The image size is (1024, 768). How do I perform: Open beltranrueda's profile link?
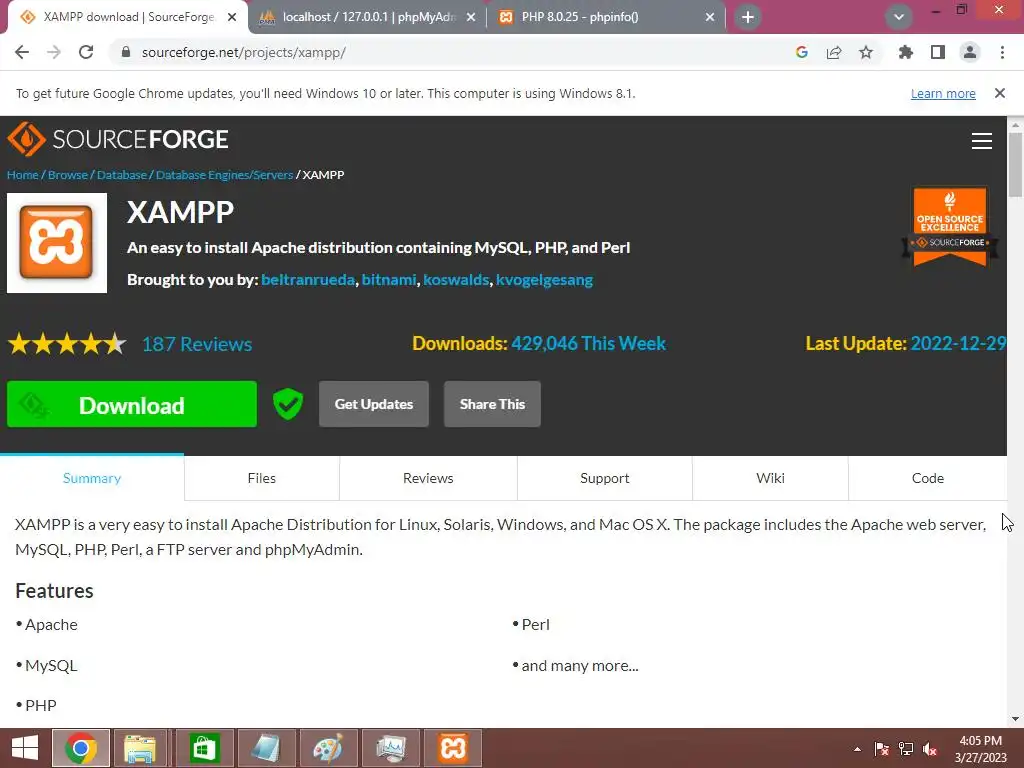click(x=308, y=280)
